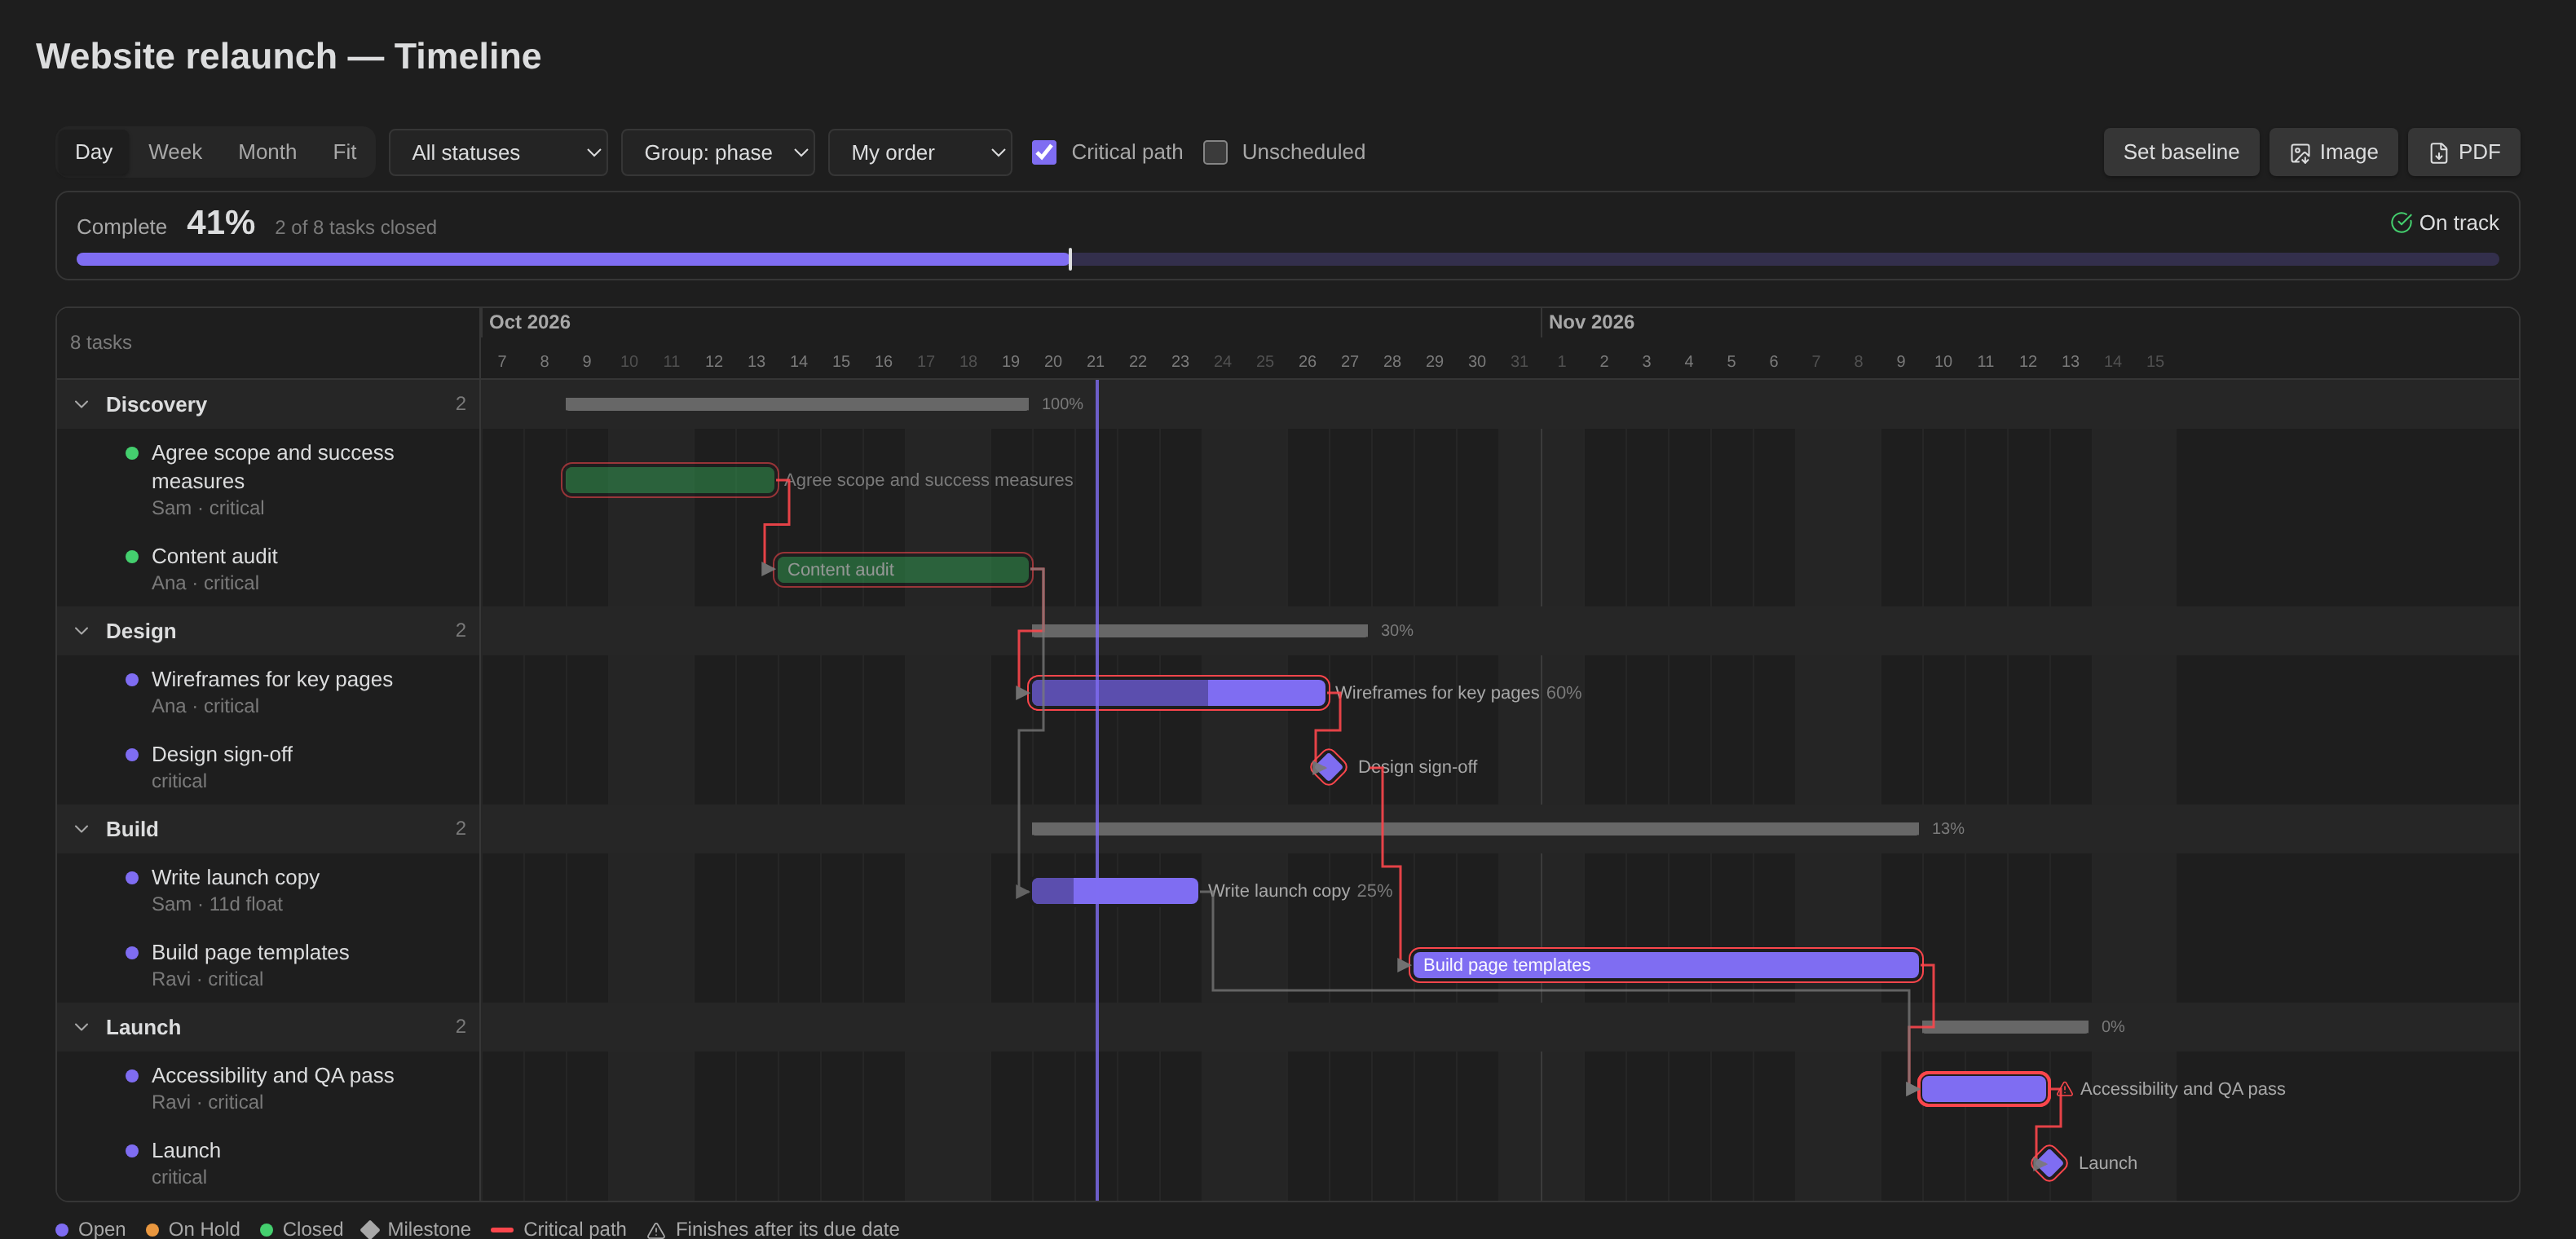The width and height of the screenshot is (2576, 1239).
Task: Click the green Agree scope task bar
Action: [x=669, y=481]
